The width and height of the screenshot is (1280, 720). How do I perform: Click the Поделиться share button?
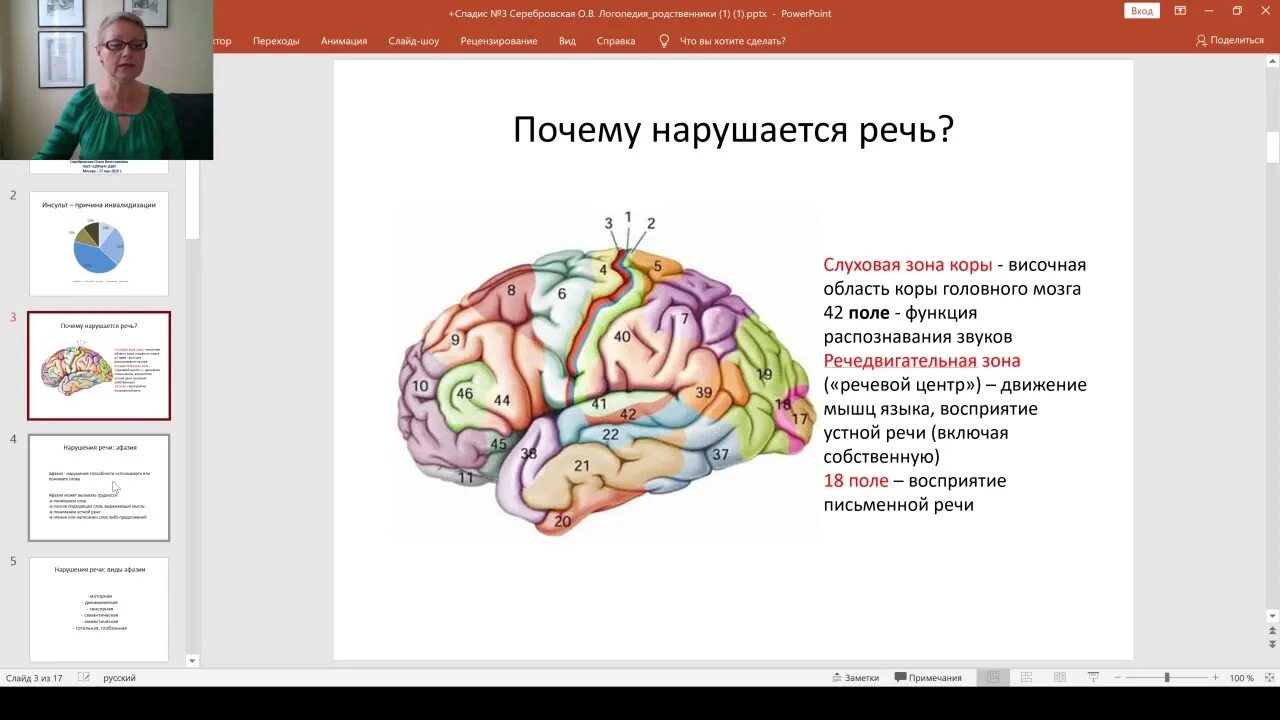tap(1229, 41)
